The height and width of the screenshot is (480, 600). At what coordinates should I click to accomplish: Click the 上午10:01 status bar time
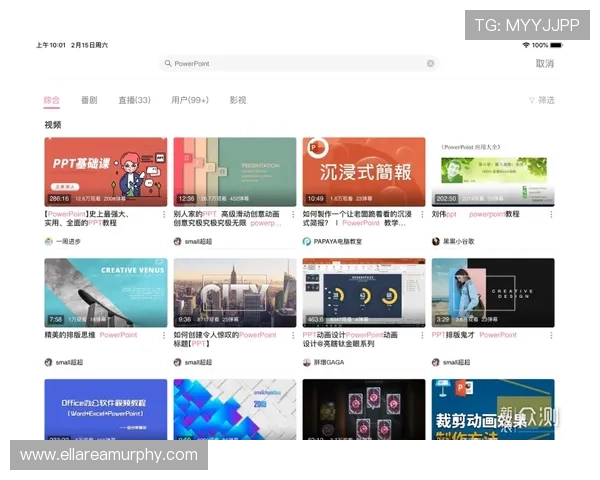[x=51, y=45]
